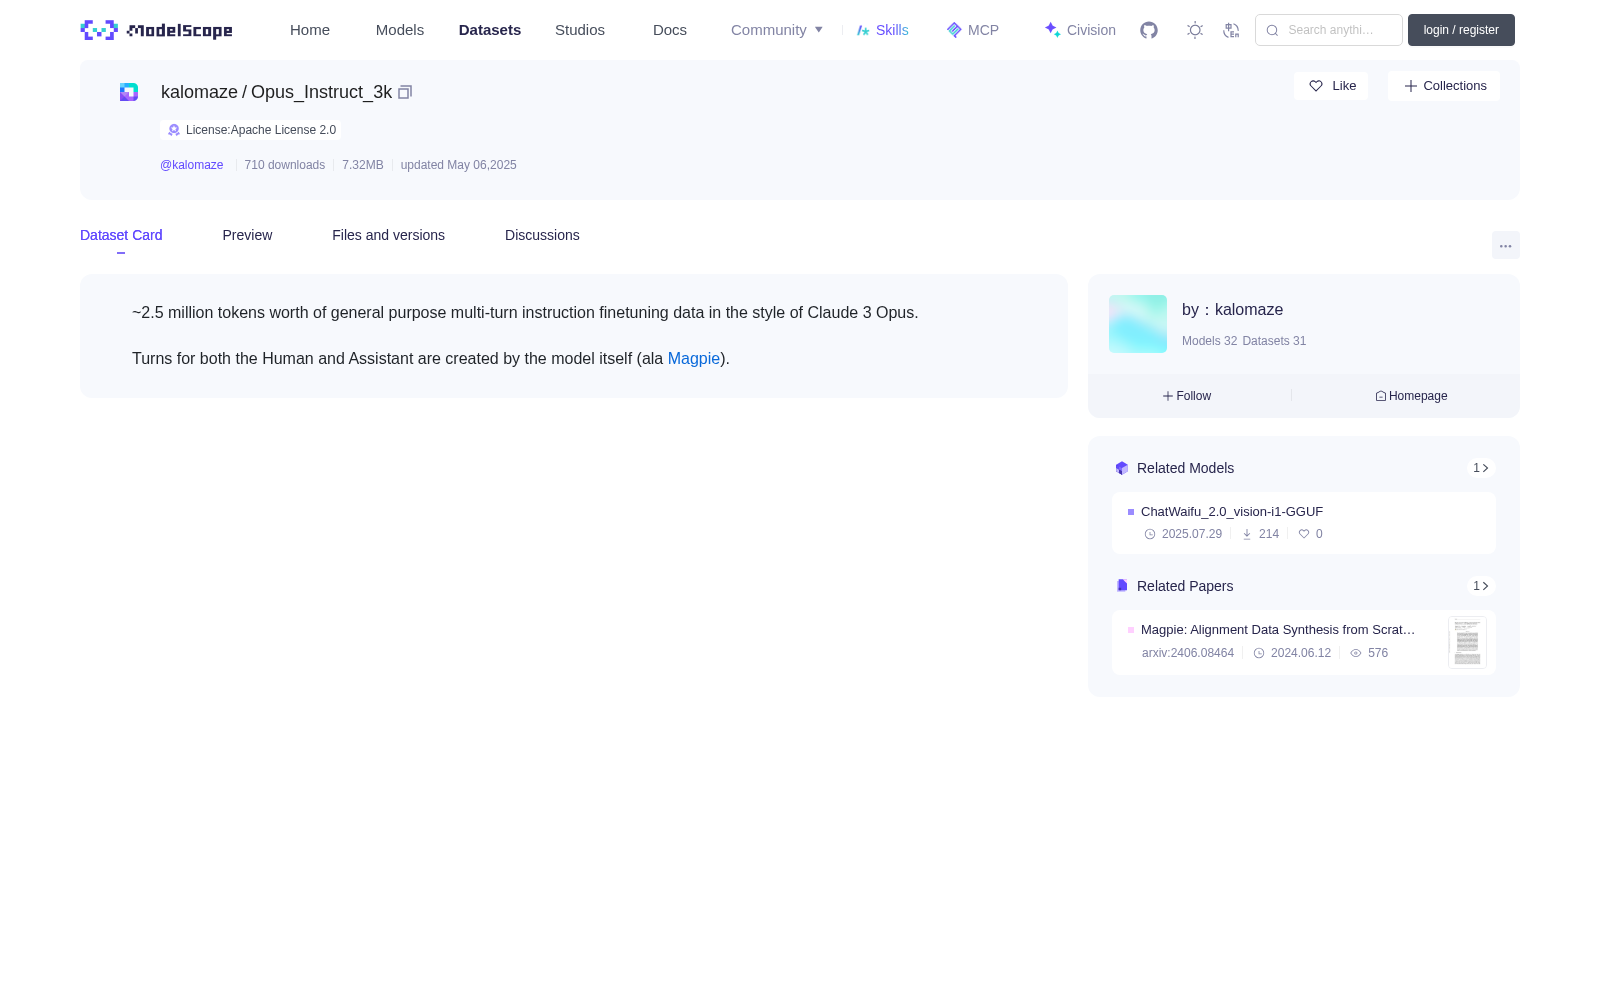The height and width of the screenshot is (1000, 1600).
Task: Copy the dataset name with copy icon
Action: [405, 92]
